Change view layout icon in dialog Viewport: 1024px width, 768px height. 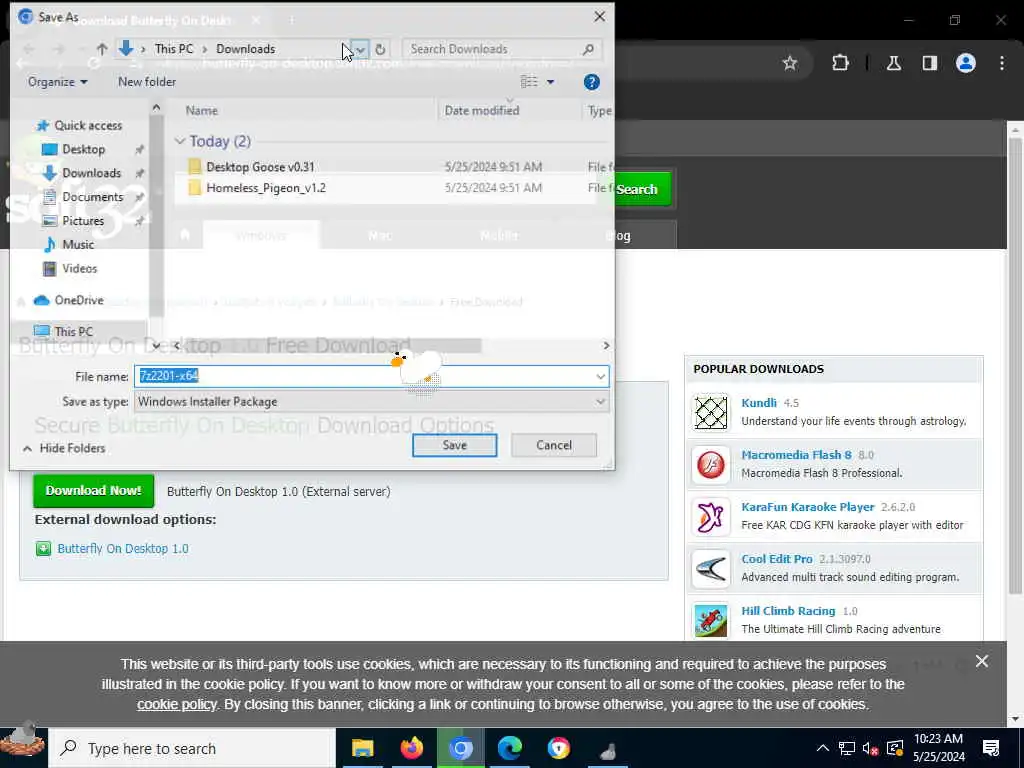tap(529, 82)
